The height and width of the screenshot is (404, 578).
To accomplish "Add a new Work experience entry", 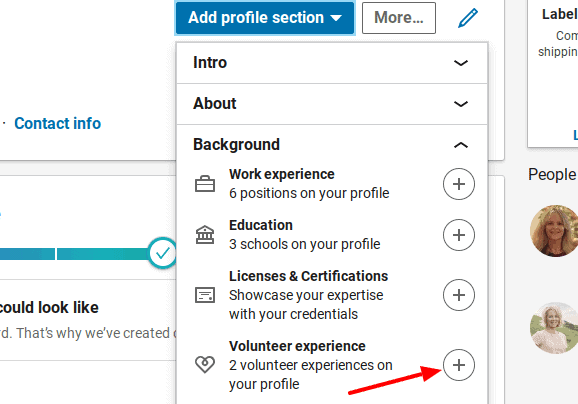I will [459, 184].
